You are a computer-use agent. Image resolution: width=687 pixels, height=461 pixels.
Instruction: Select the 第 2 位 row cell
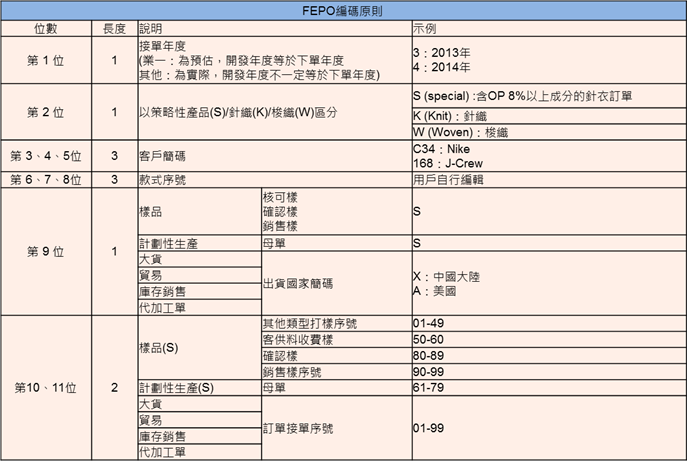45,112
